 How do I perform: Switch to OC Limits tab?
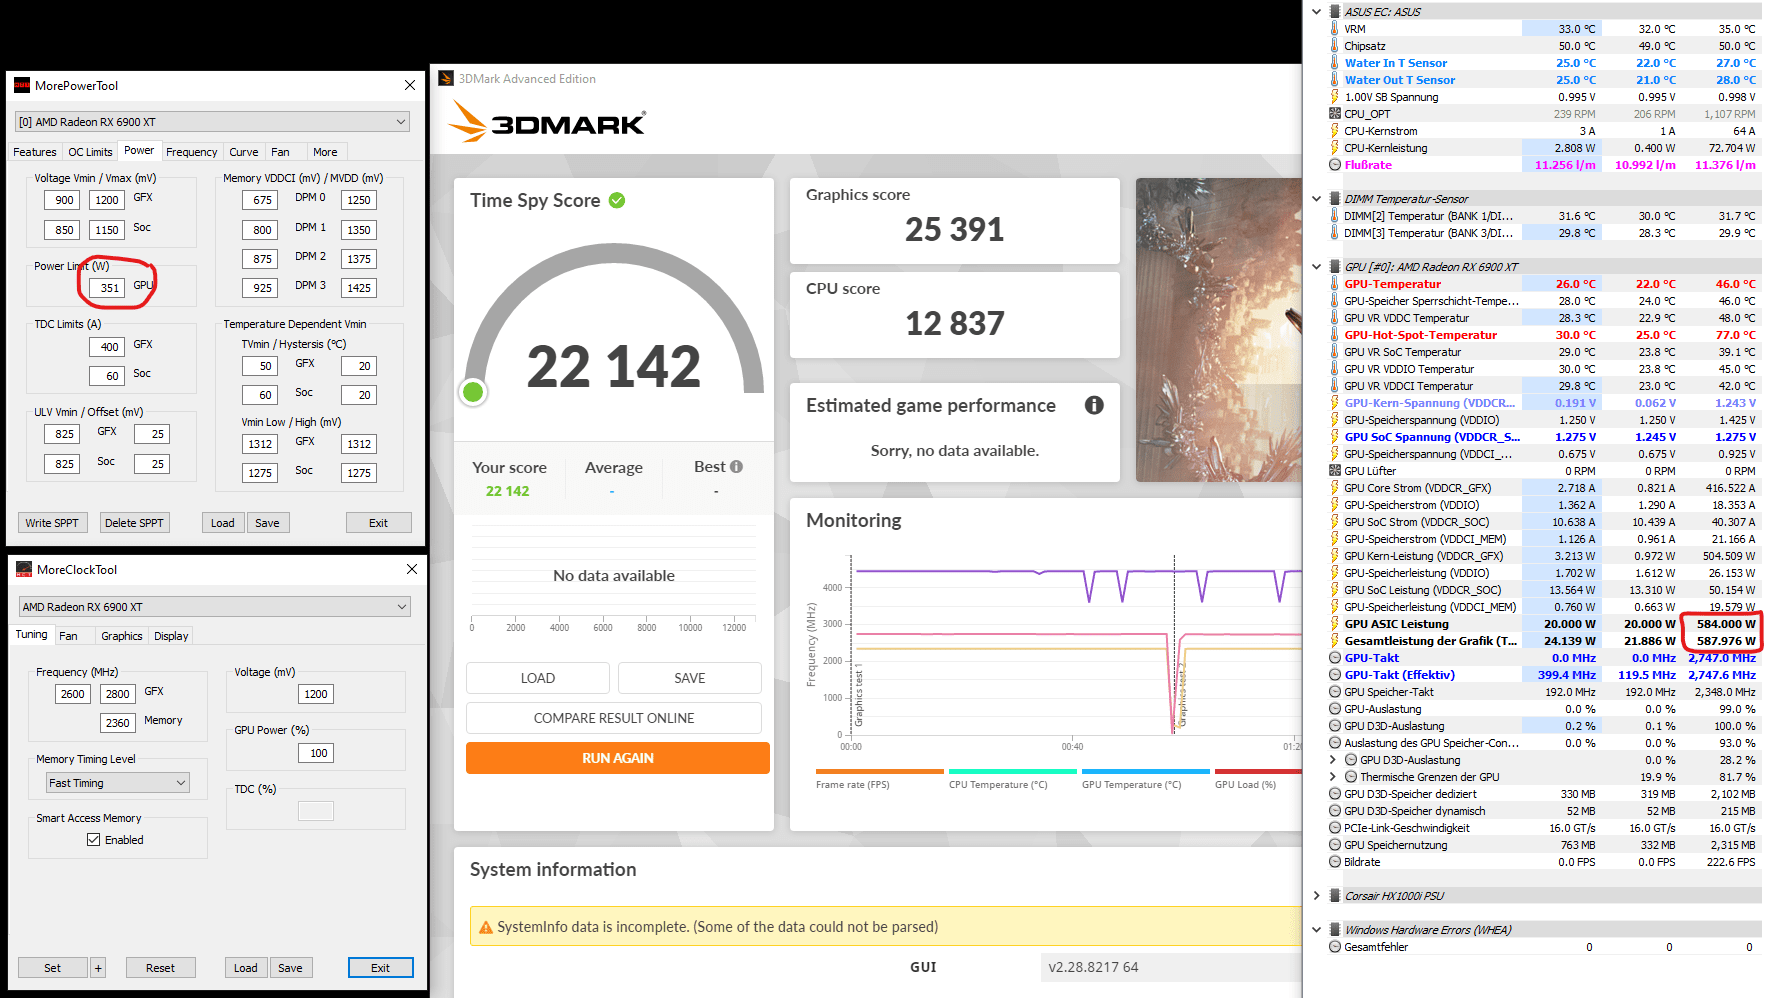click(90, 152)
